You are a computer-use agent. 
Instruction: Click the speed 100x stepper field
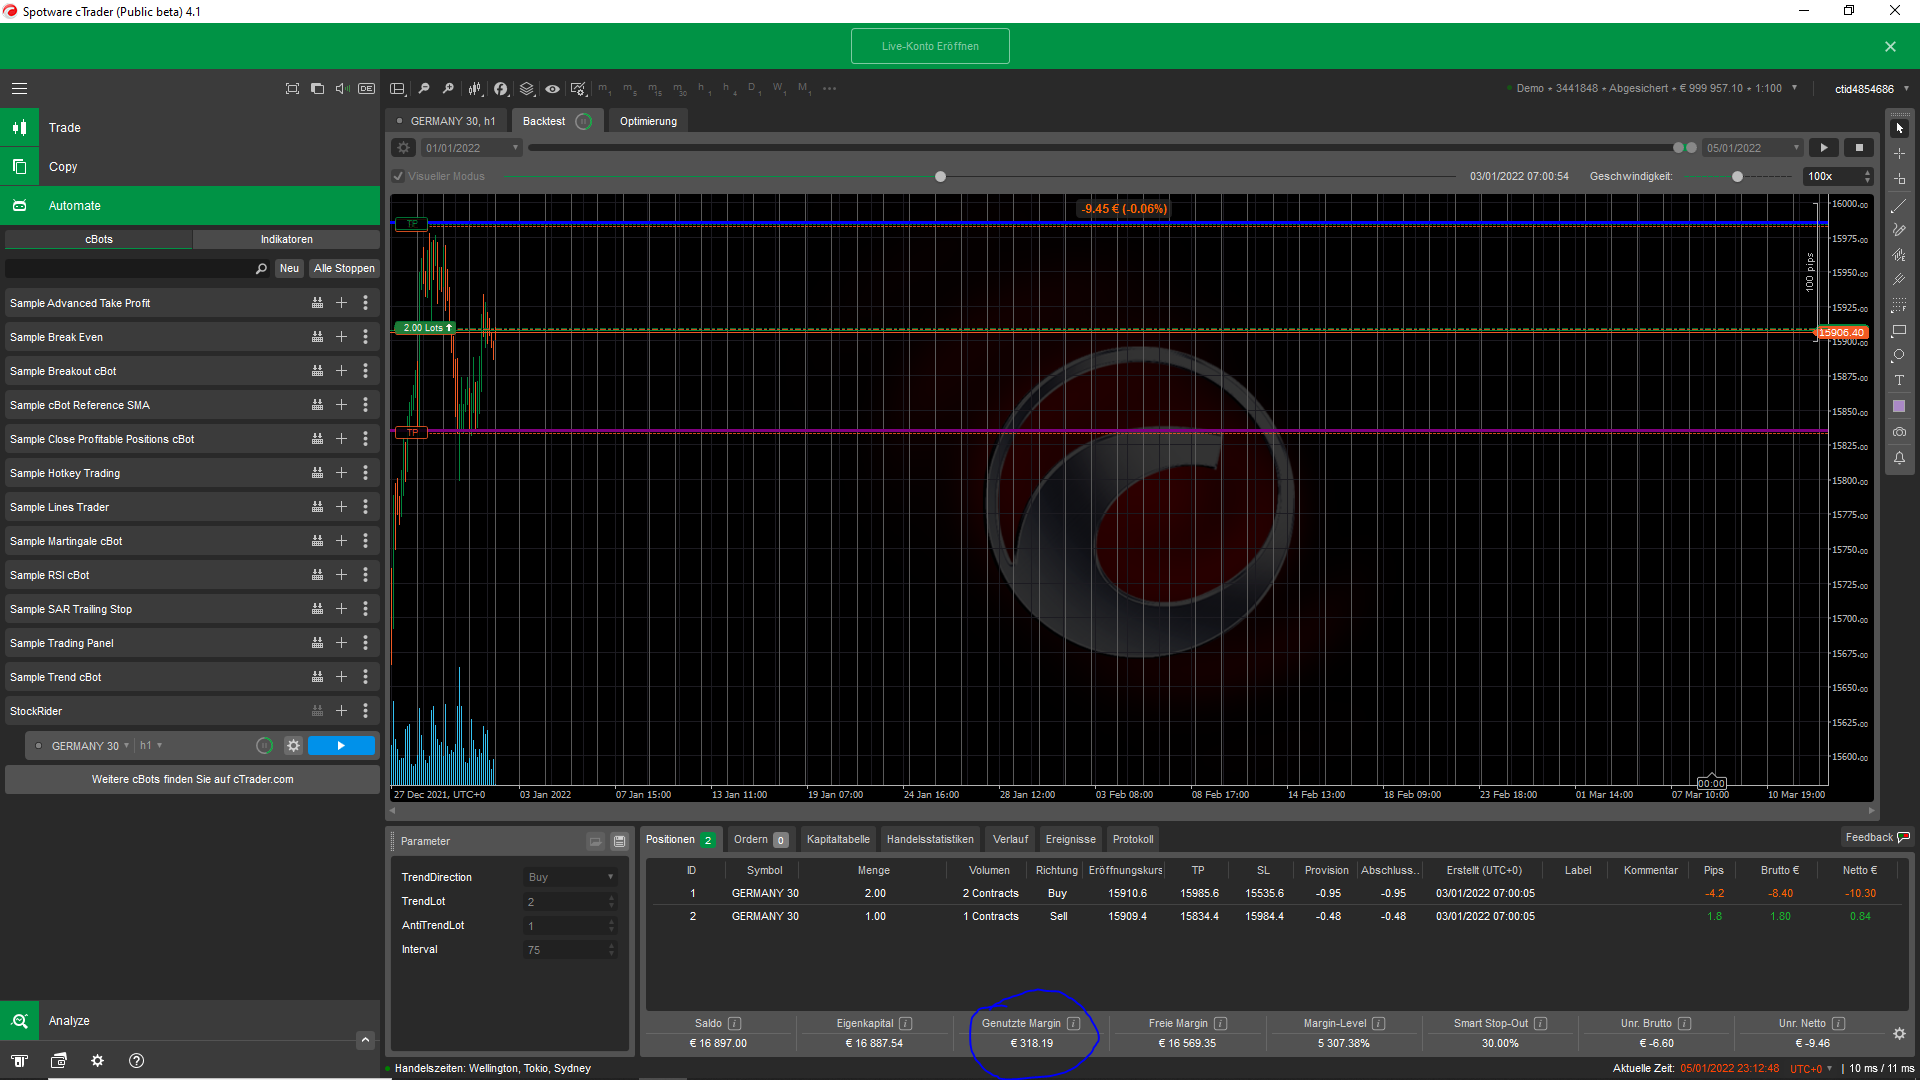[1838, 177]
